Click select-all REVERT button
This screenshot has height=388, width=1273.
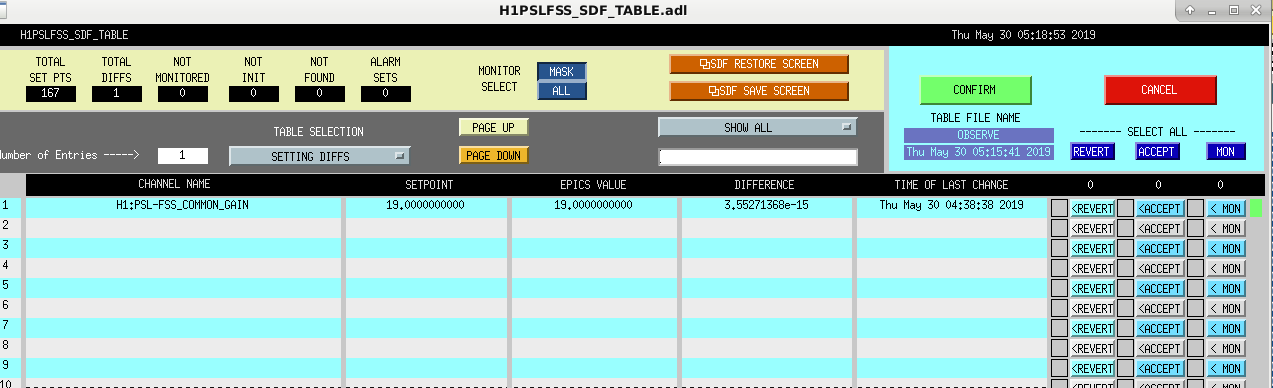click(1092, 152)
